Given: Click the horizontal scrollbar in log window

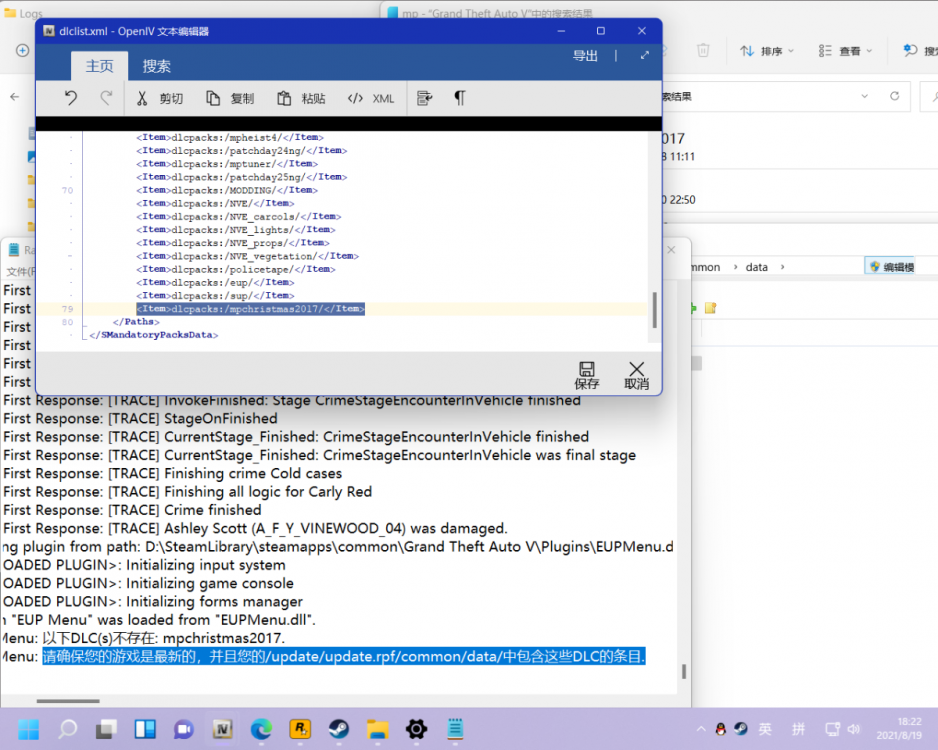Looking at the screenshot, I should pos(68,701).
